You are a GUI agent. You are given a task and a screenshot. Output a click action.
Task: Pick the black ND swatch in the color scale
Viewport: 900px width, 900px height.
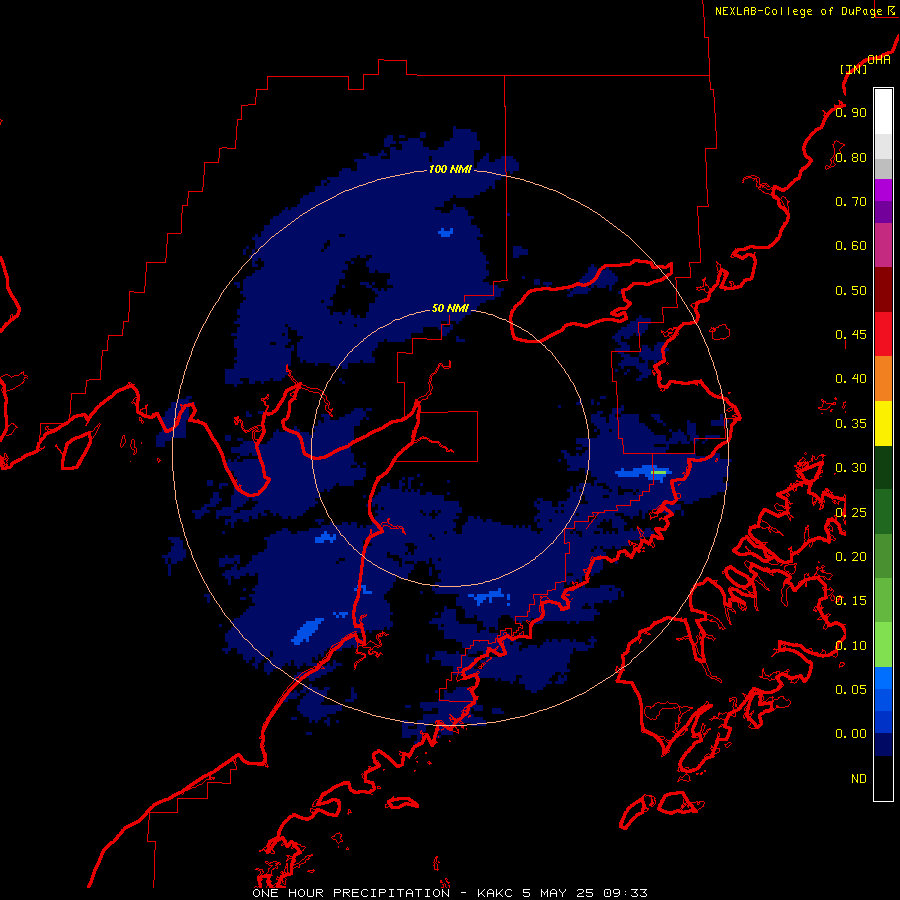883,778
